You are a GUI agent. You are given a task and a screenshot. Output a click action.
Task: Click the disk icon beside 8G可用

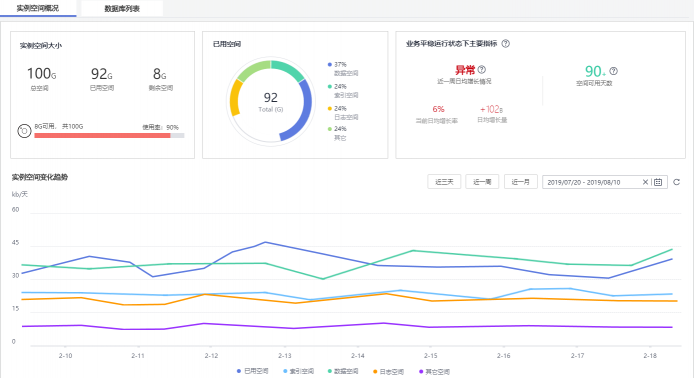24,131
